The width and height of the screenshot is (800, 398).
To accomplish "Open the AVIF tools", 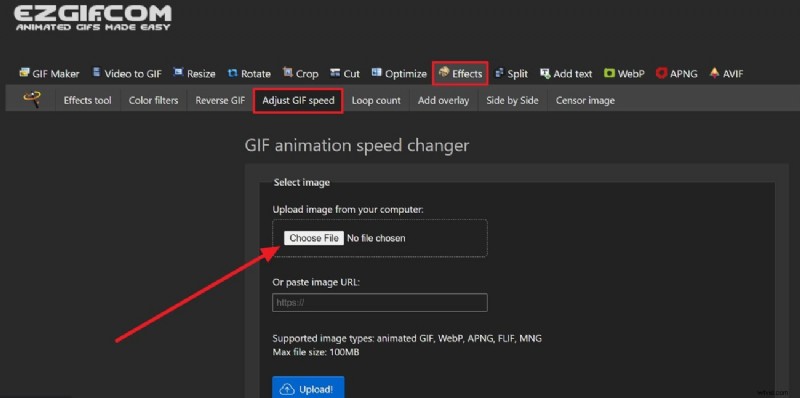I will [x=726, y=73].
